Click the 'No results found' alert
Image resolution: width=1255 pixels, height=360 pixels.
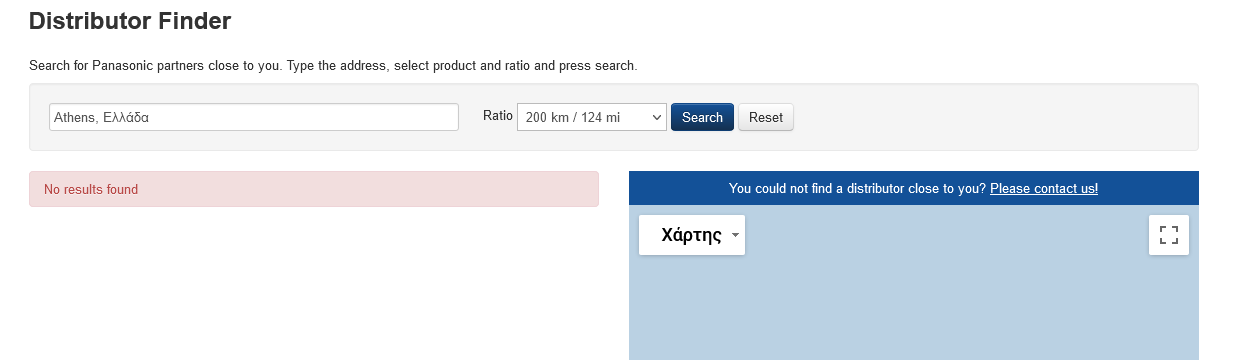[314, 189]
